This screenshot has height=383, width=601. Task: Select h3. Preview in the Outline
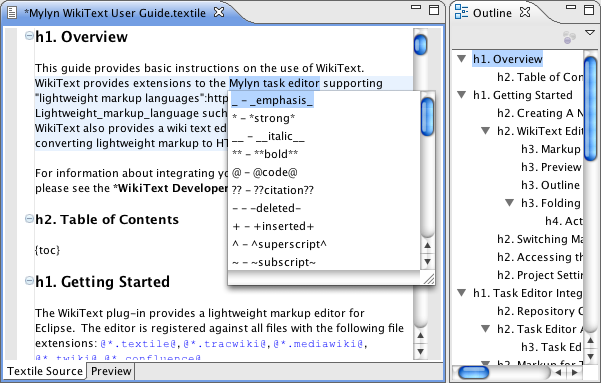[551, 167]
